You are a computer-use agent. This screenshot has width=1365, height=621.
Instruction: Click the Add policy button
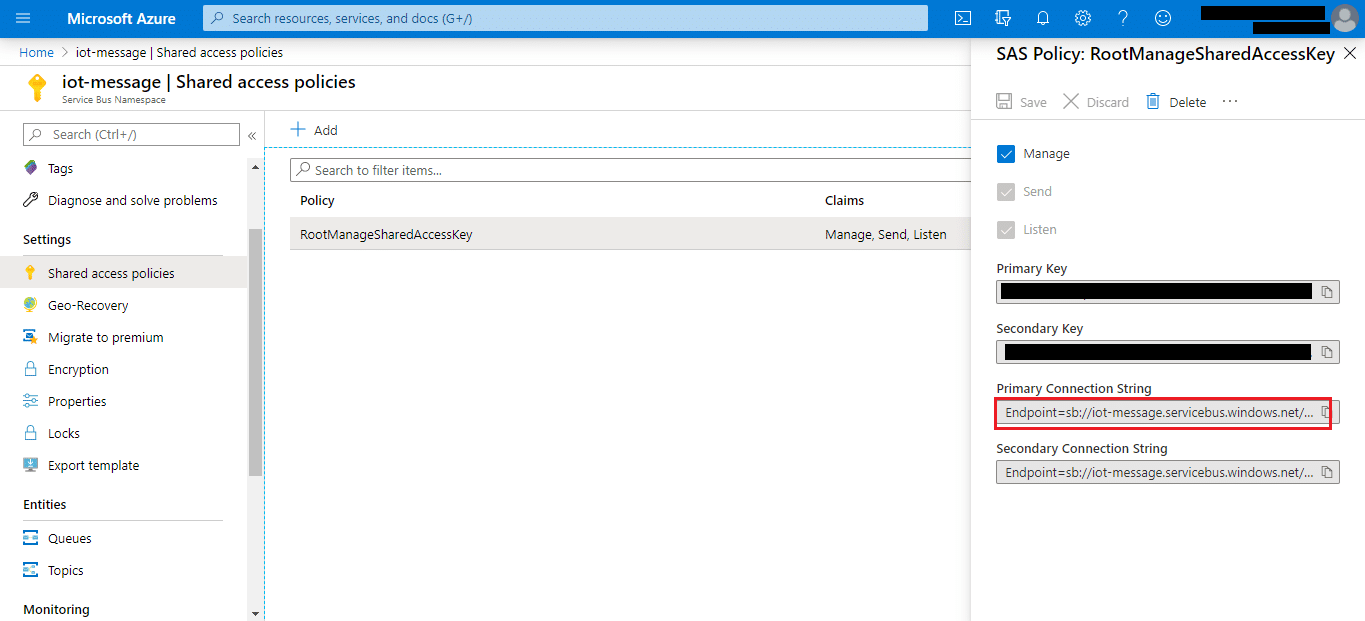tap(314, 130)
